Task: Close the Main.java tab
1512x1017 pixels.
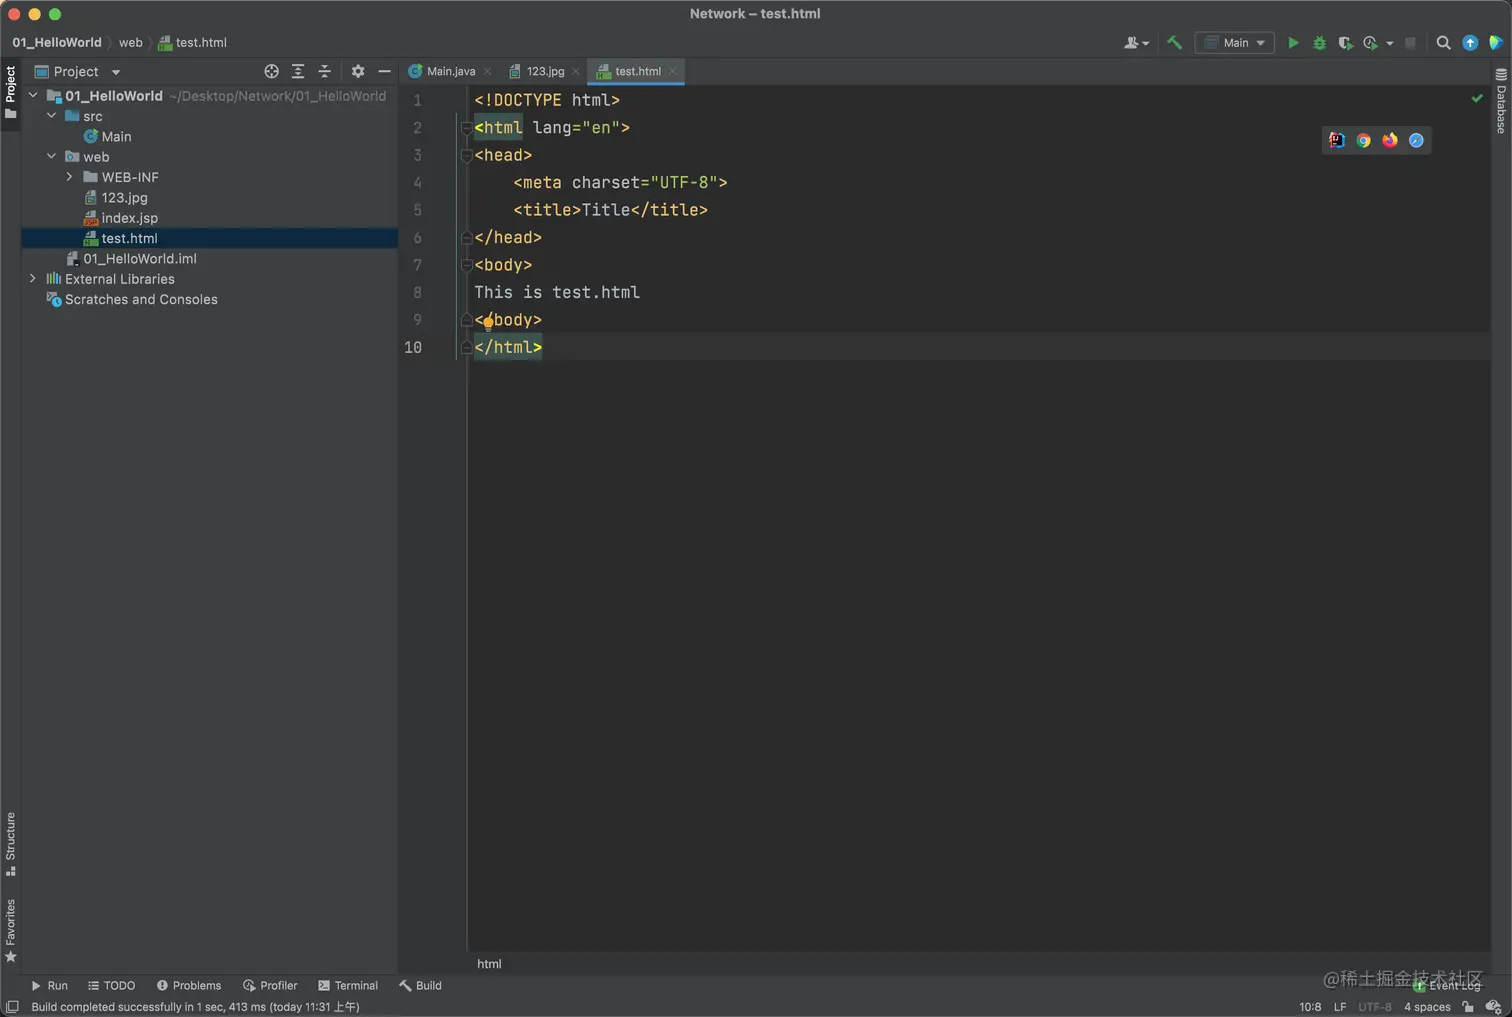Action: 488,72
